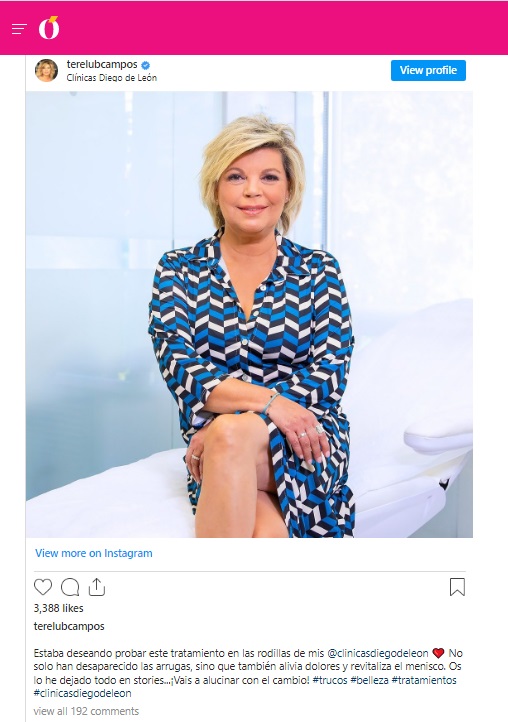Image resolution: width=508 pixels, height=722 pixels.
Task: Open the embedded Instagram photo
Action: coord(249,314)
